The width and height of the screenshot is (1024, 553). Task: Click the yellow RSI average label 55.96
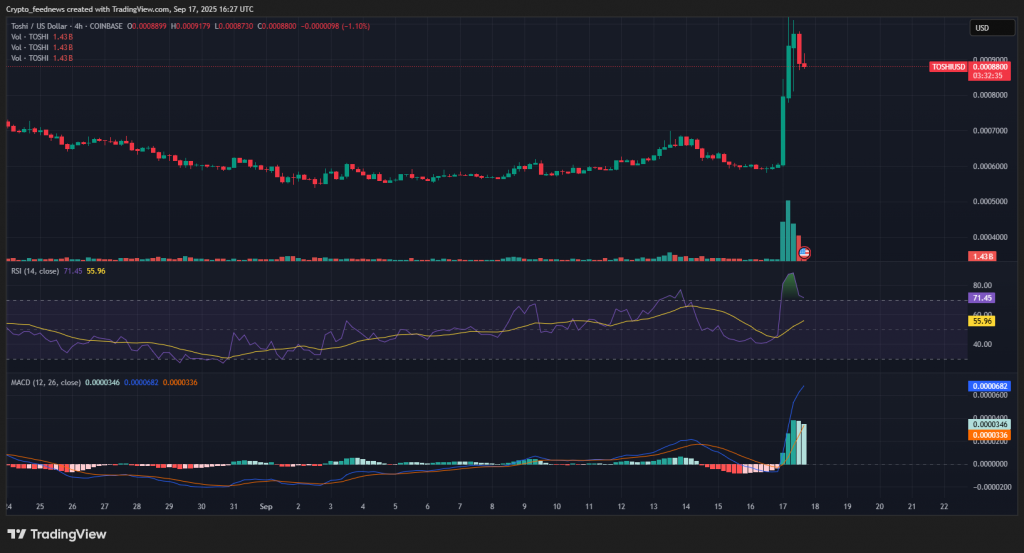point(981,320)
